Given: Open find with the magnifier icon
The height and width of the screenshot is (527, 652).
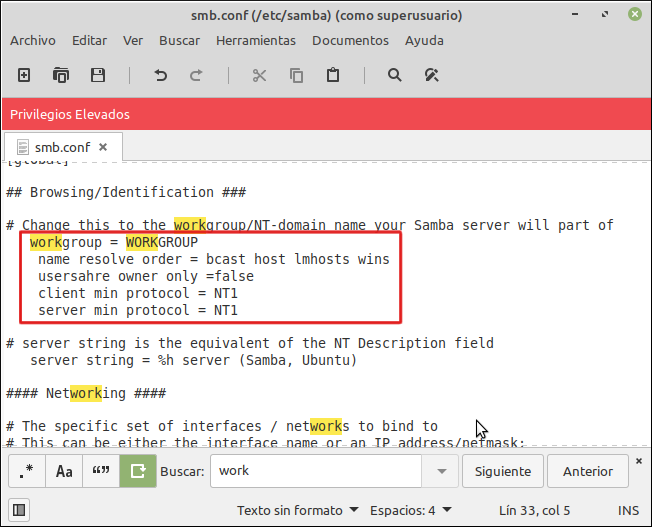Looking at the screenshot, I should tap(395, 75).
